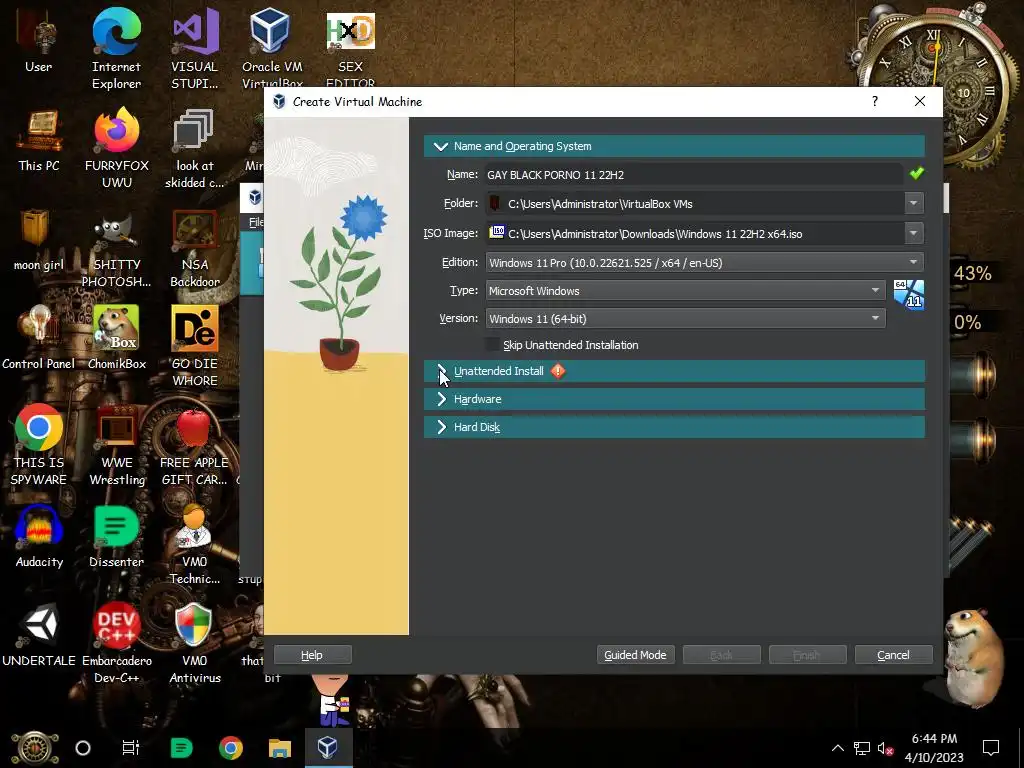Select Embarcadero Dev-C++ desktop icon
The height and width of the screenshot is (768, 1024).
(x=117, y=643)
